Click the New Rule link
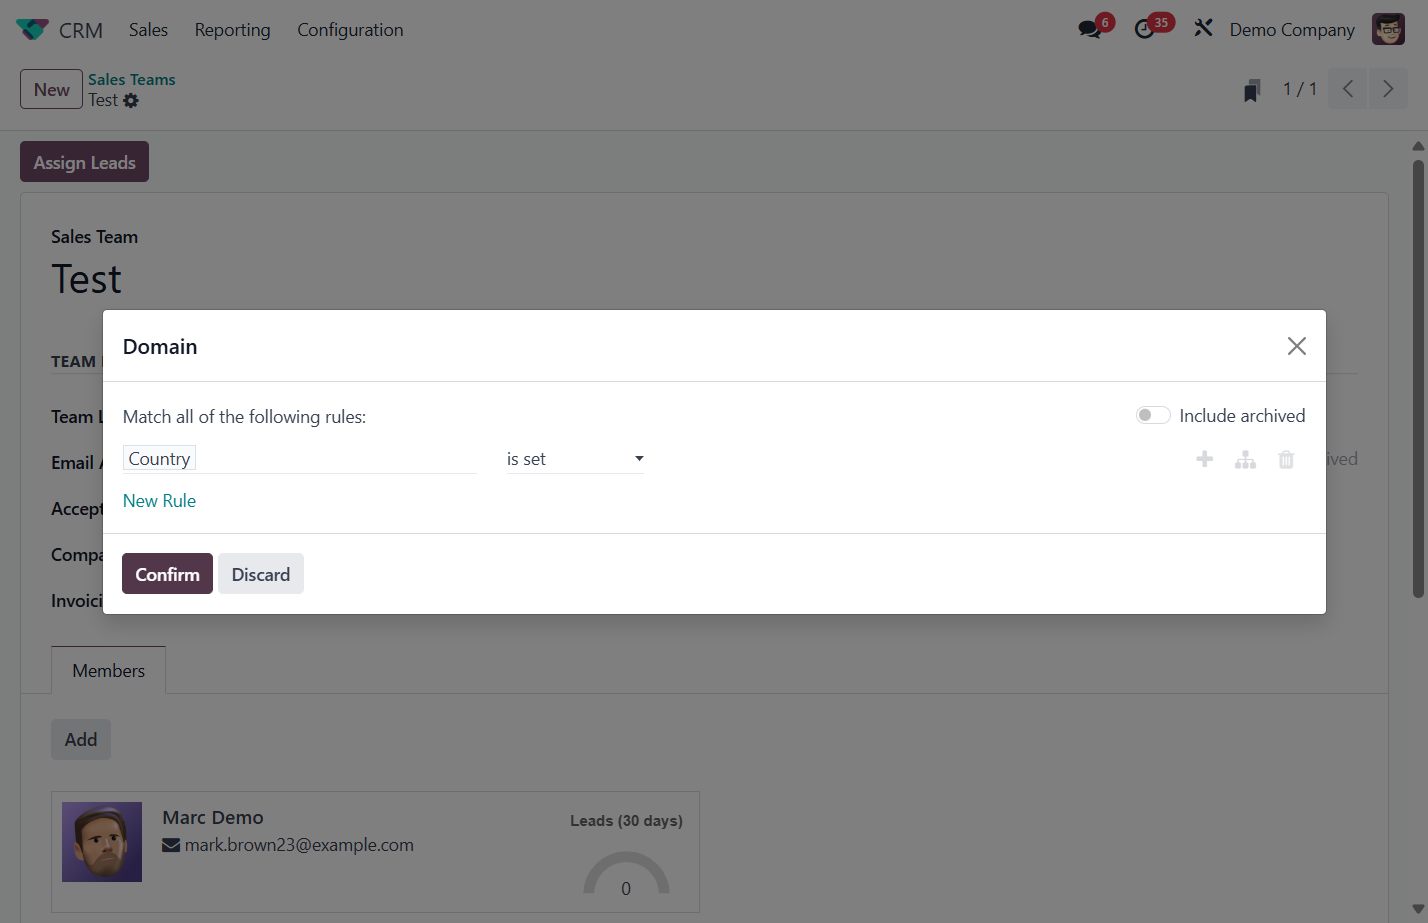Viewport: 1428px width, 923px height. (x=159, y=501)
